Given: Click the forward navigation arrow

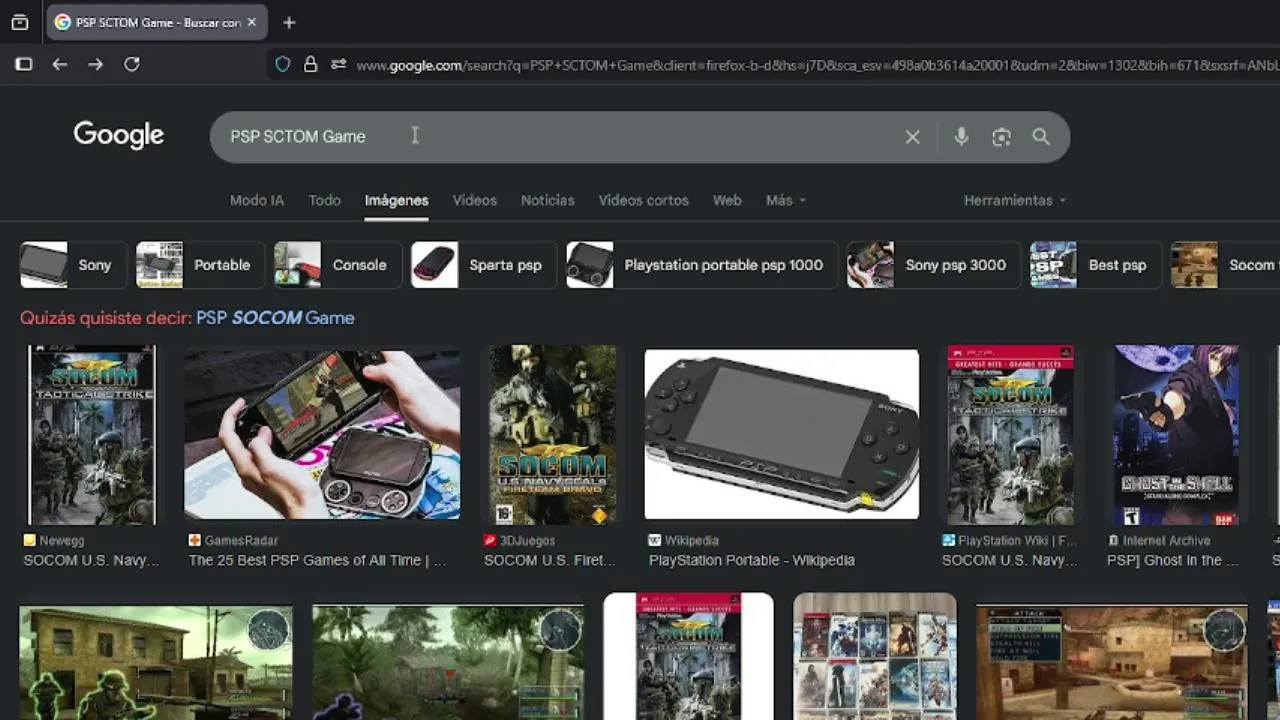Looking at the screenshot, I should (x=95, y=64).
